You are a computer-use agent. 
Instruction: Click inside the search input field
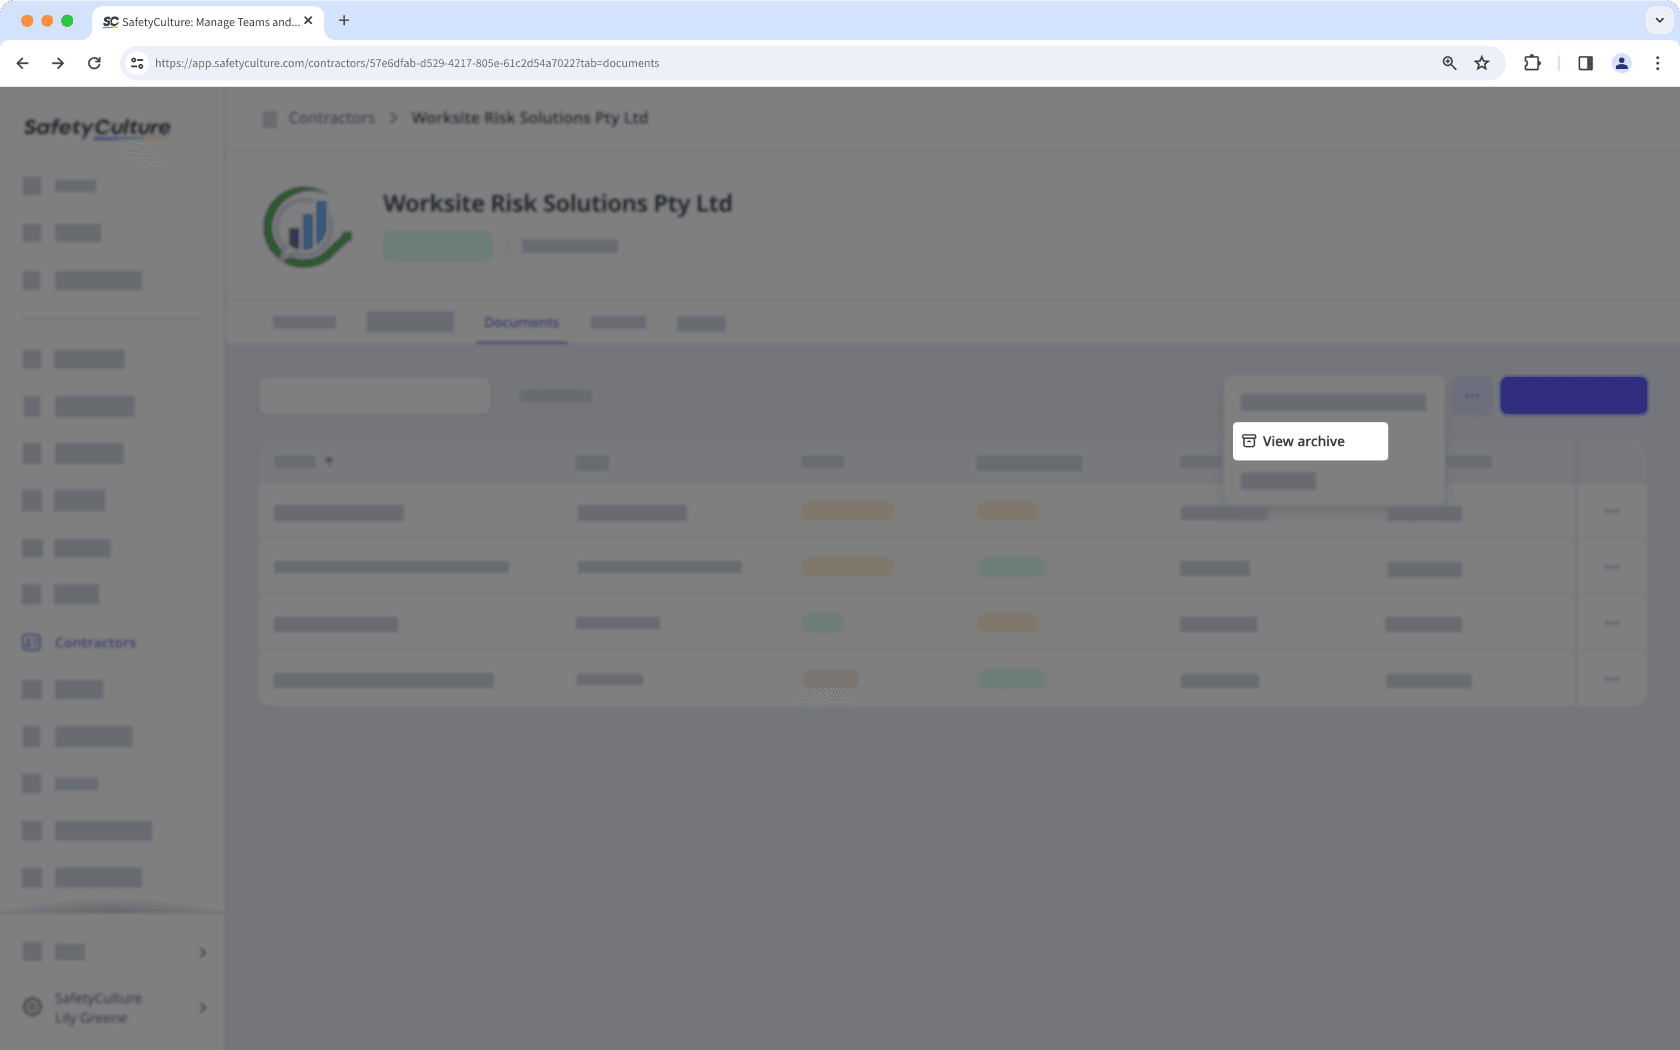(374, 394)
